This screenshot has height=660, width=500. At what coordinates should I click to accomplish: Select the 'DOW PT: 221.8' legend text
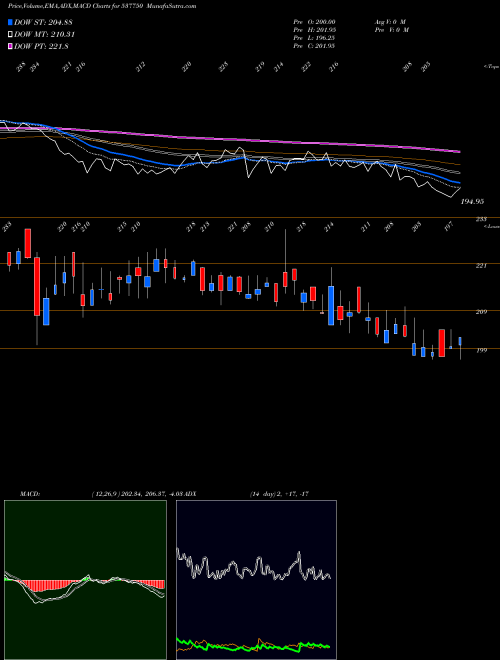[41, 47]
